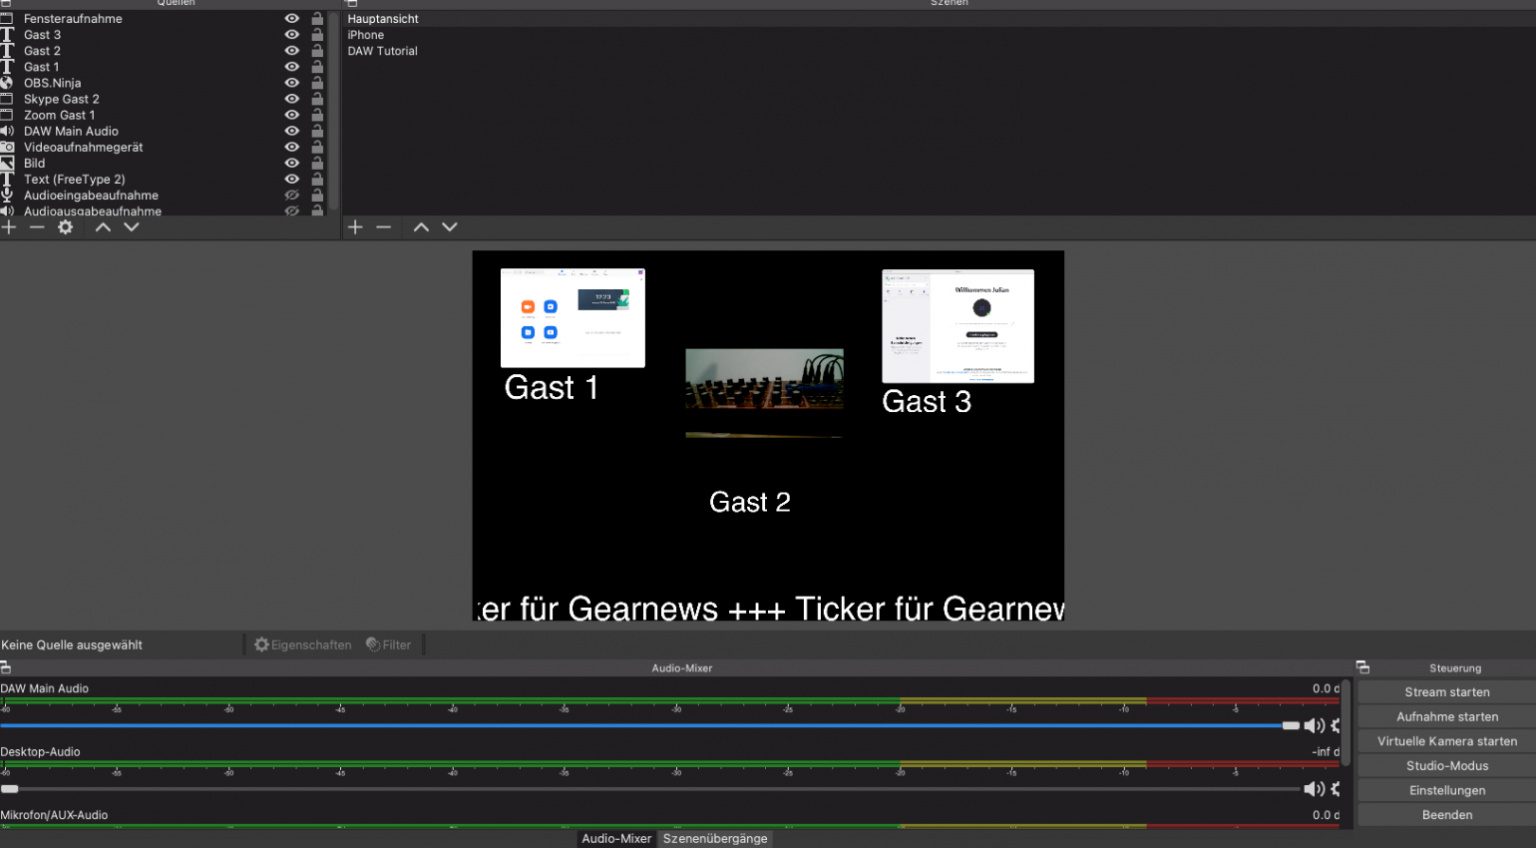Toggle visibility of the Skype Gast 2 source
Viewport: 1536px width, 848px height.
tap(292, 99)
